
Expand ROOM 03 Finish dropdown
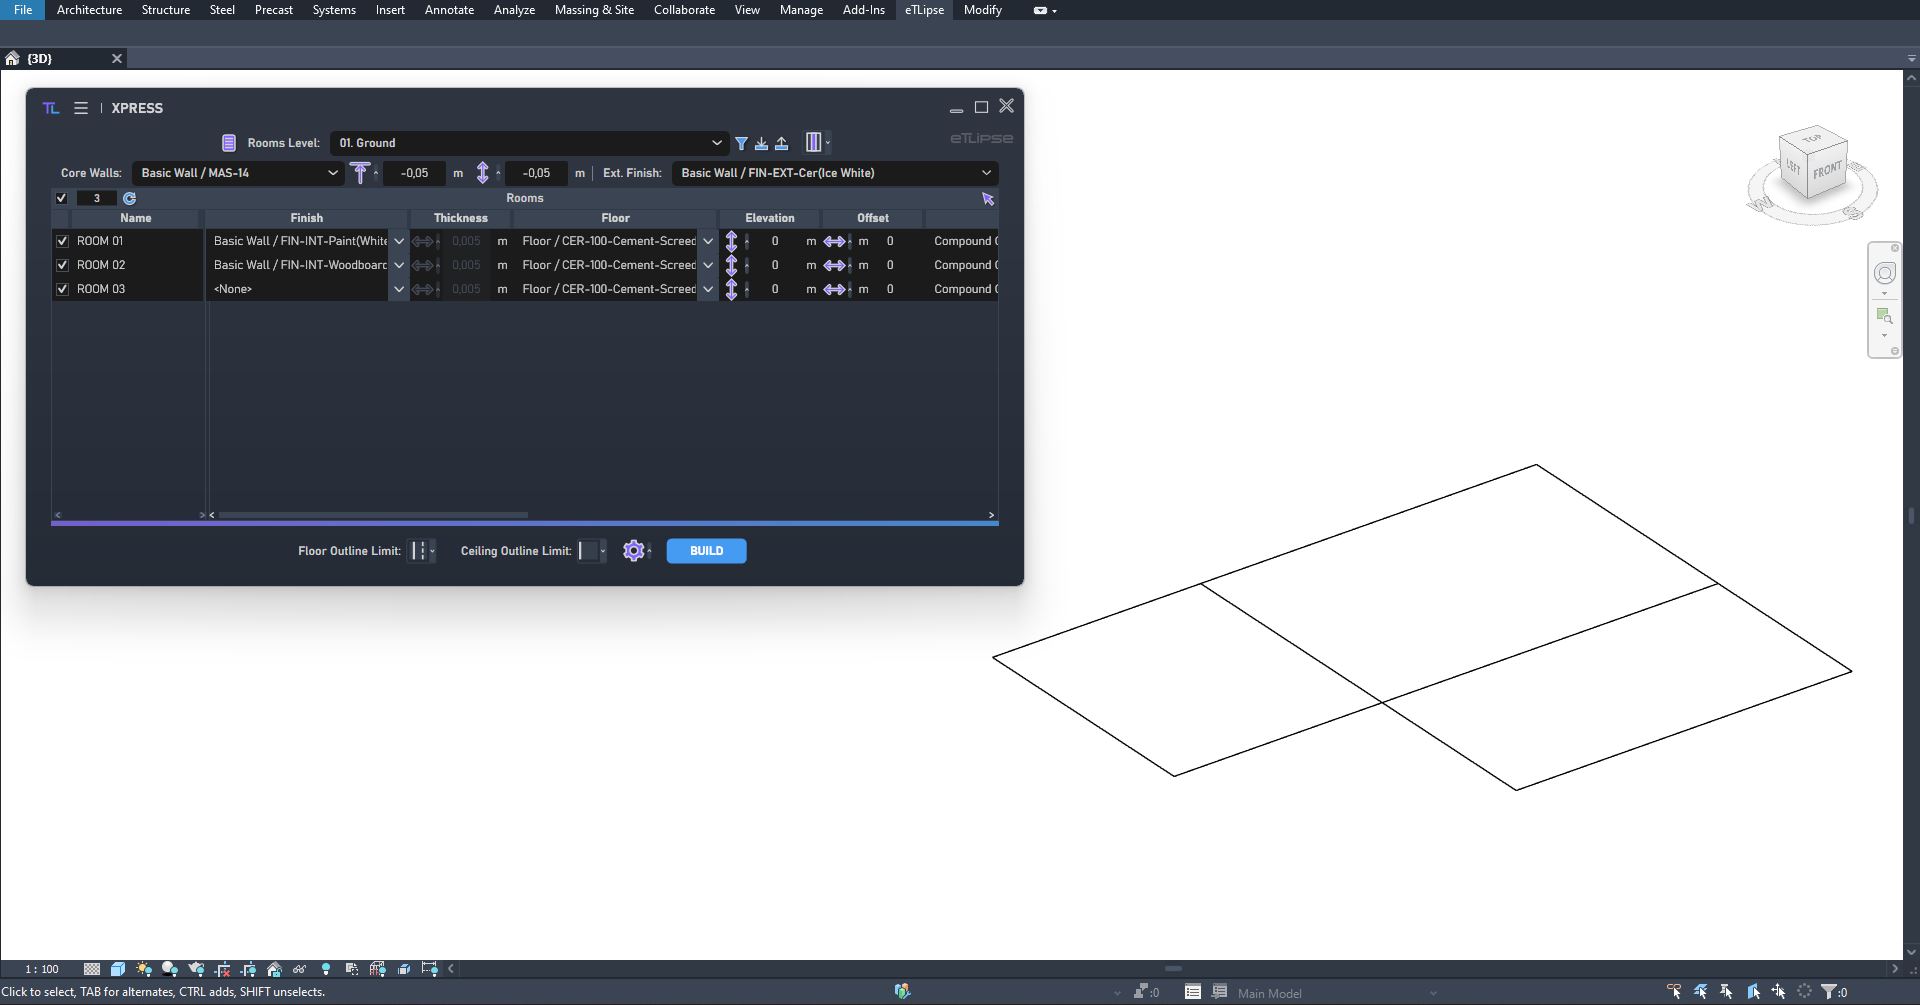[399, 289]
